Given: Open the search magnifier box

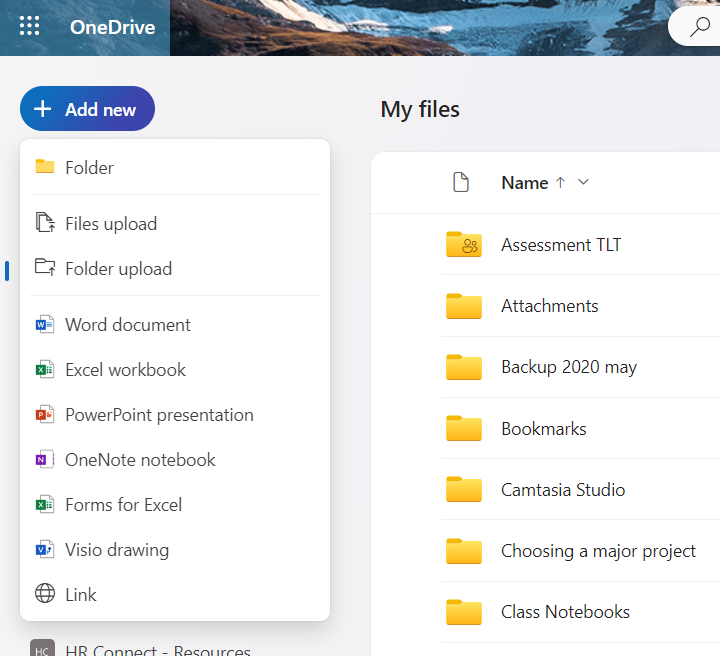Looking at the screenshot, I should (700, 27).
